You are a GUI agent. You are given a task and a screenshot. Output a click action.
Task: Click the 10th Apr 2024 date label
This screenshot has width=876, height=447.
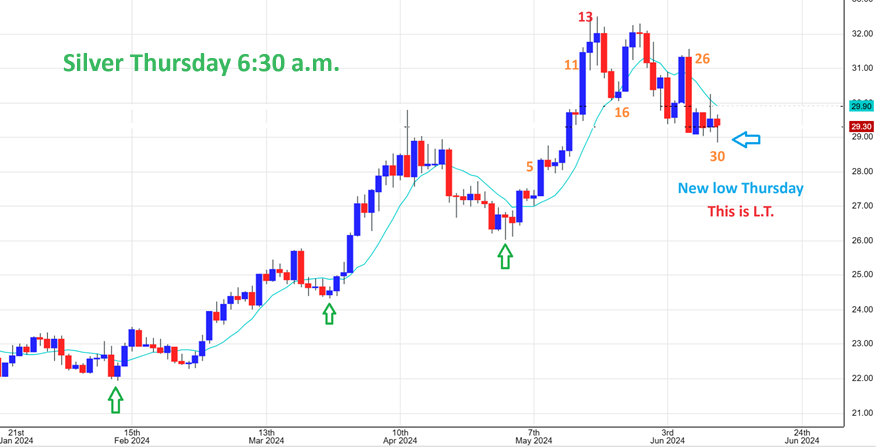click(x=399, y=436)
